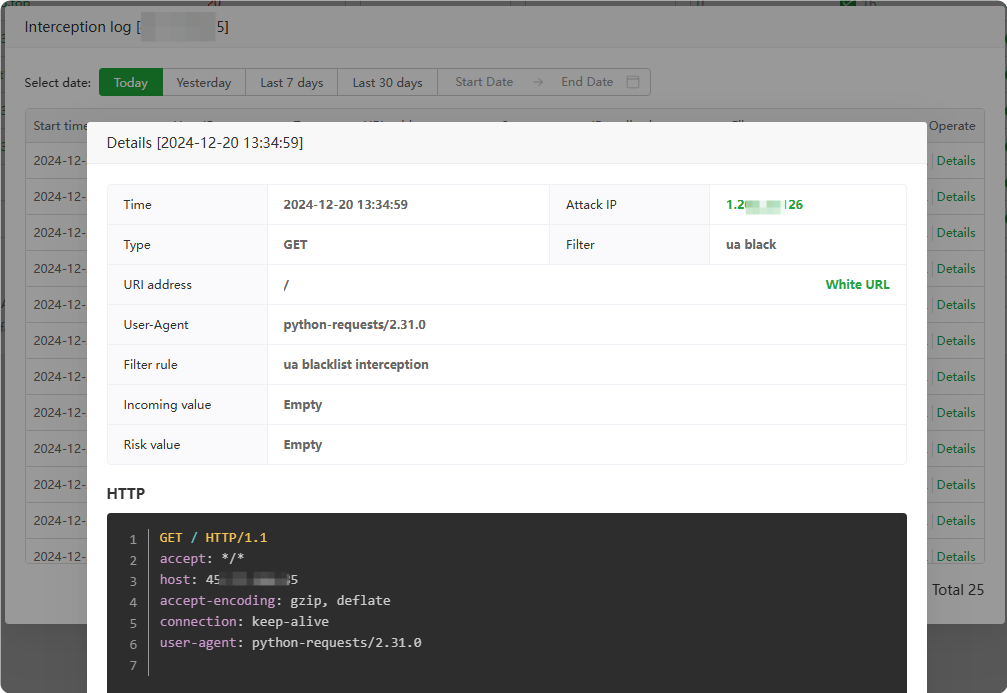Select the Today date filter

131,82
